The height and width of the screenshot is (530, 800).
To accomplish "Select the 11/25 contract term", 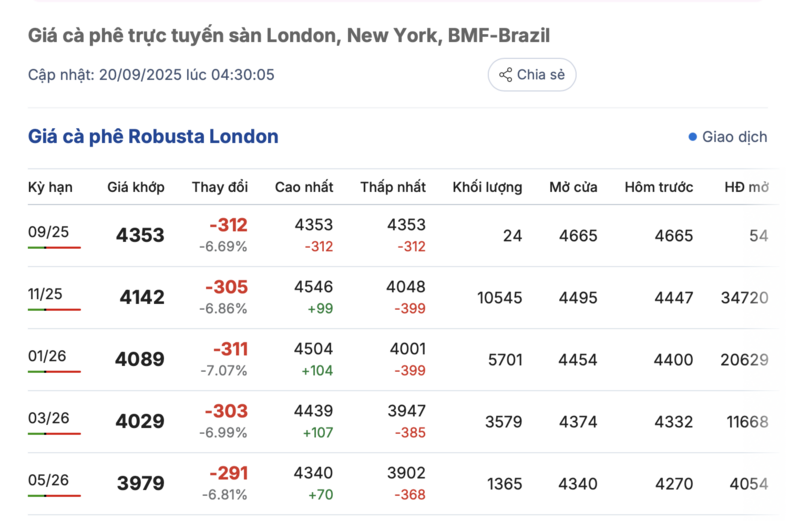I will pos(47,294).
